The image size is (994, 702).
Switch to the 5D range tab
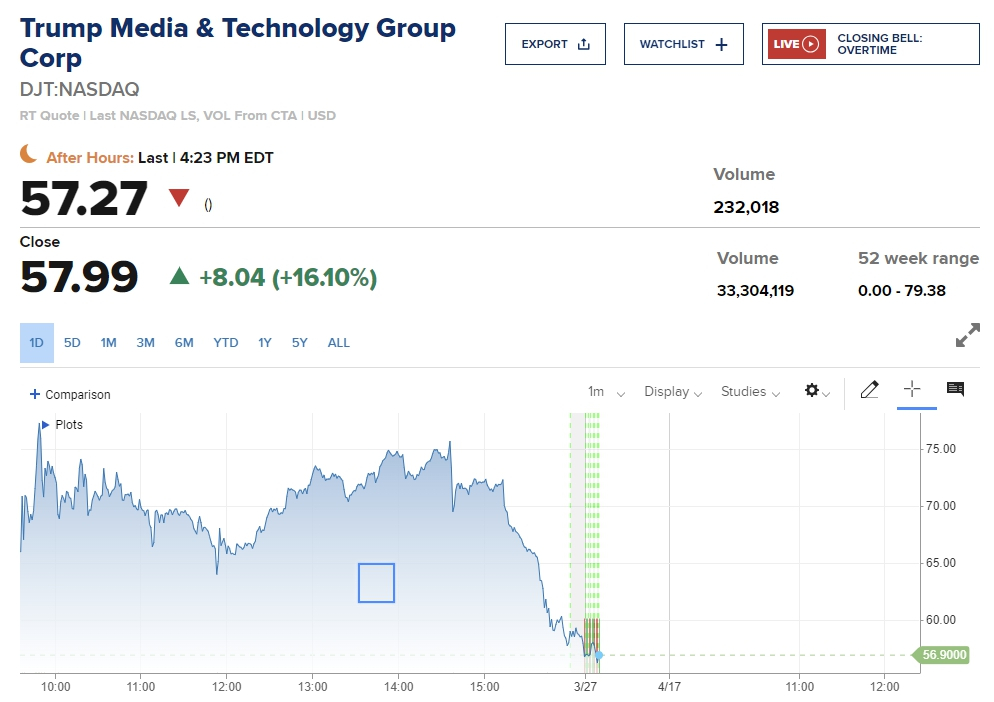(x=72, y=343)
